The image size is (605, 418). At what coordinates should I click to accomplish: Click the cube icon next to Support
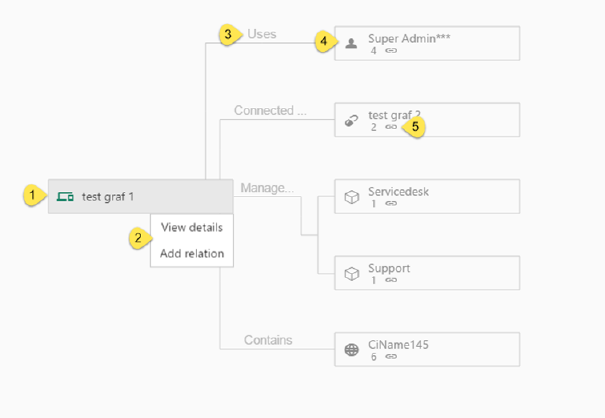point(351,273)
